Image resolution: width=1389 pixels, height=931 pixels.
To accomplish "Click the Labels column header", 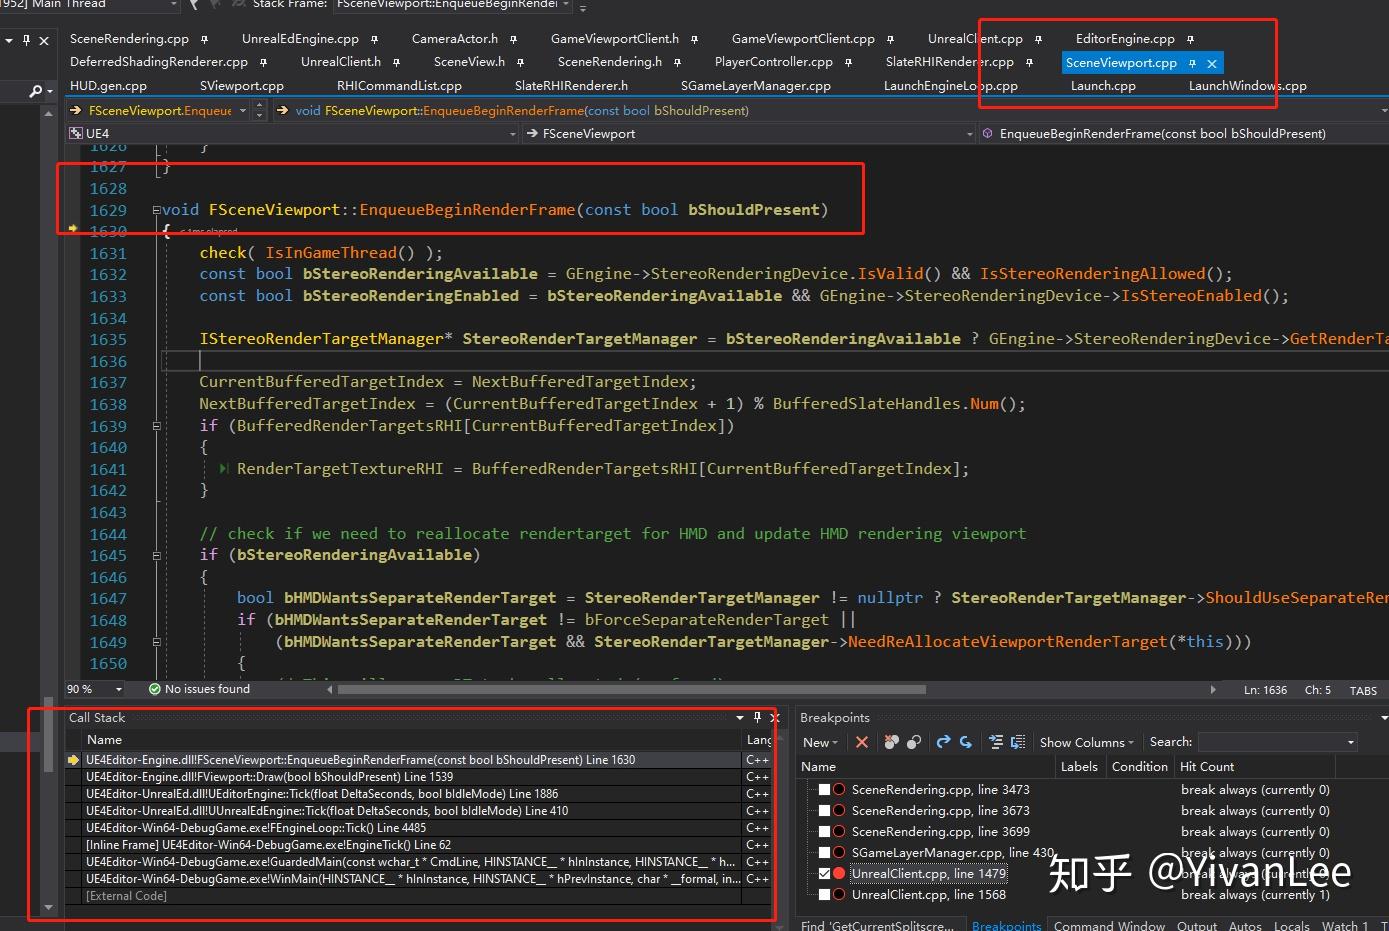I will 1079,766.
